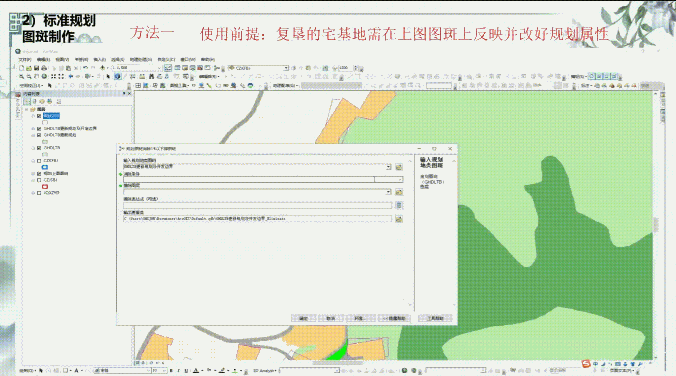This screenshot has height=376, width=676.
Task: Click List By Visibility icon
Action: [42, 101]
